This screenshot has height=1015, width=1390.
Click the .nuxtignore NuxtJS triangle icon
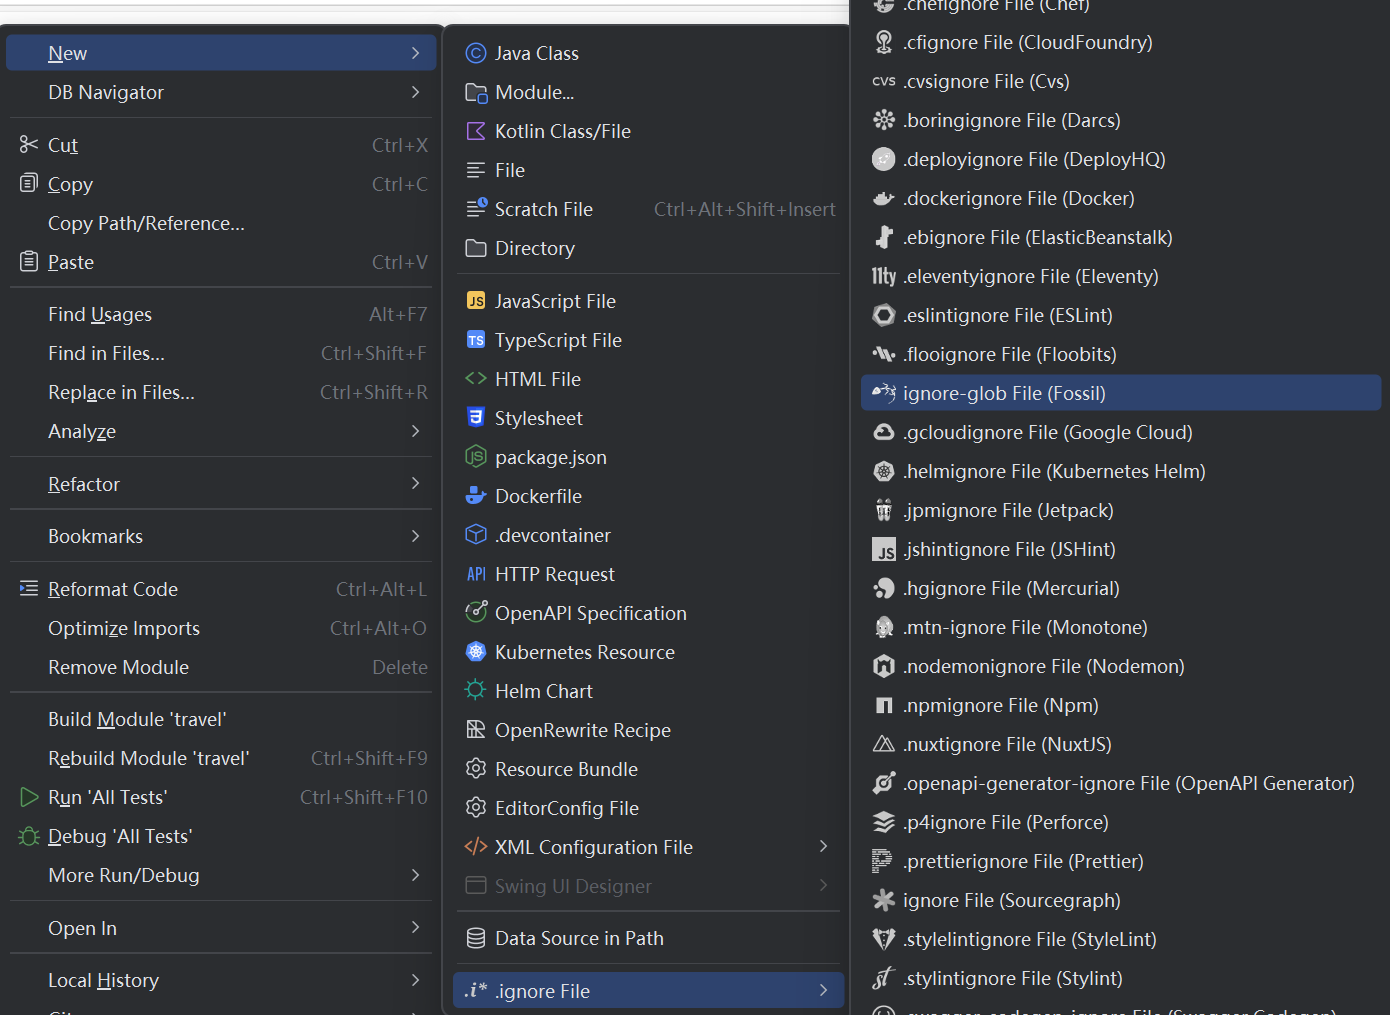pyautogui.click(x=884, y=744)
